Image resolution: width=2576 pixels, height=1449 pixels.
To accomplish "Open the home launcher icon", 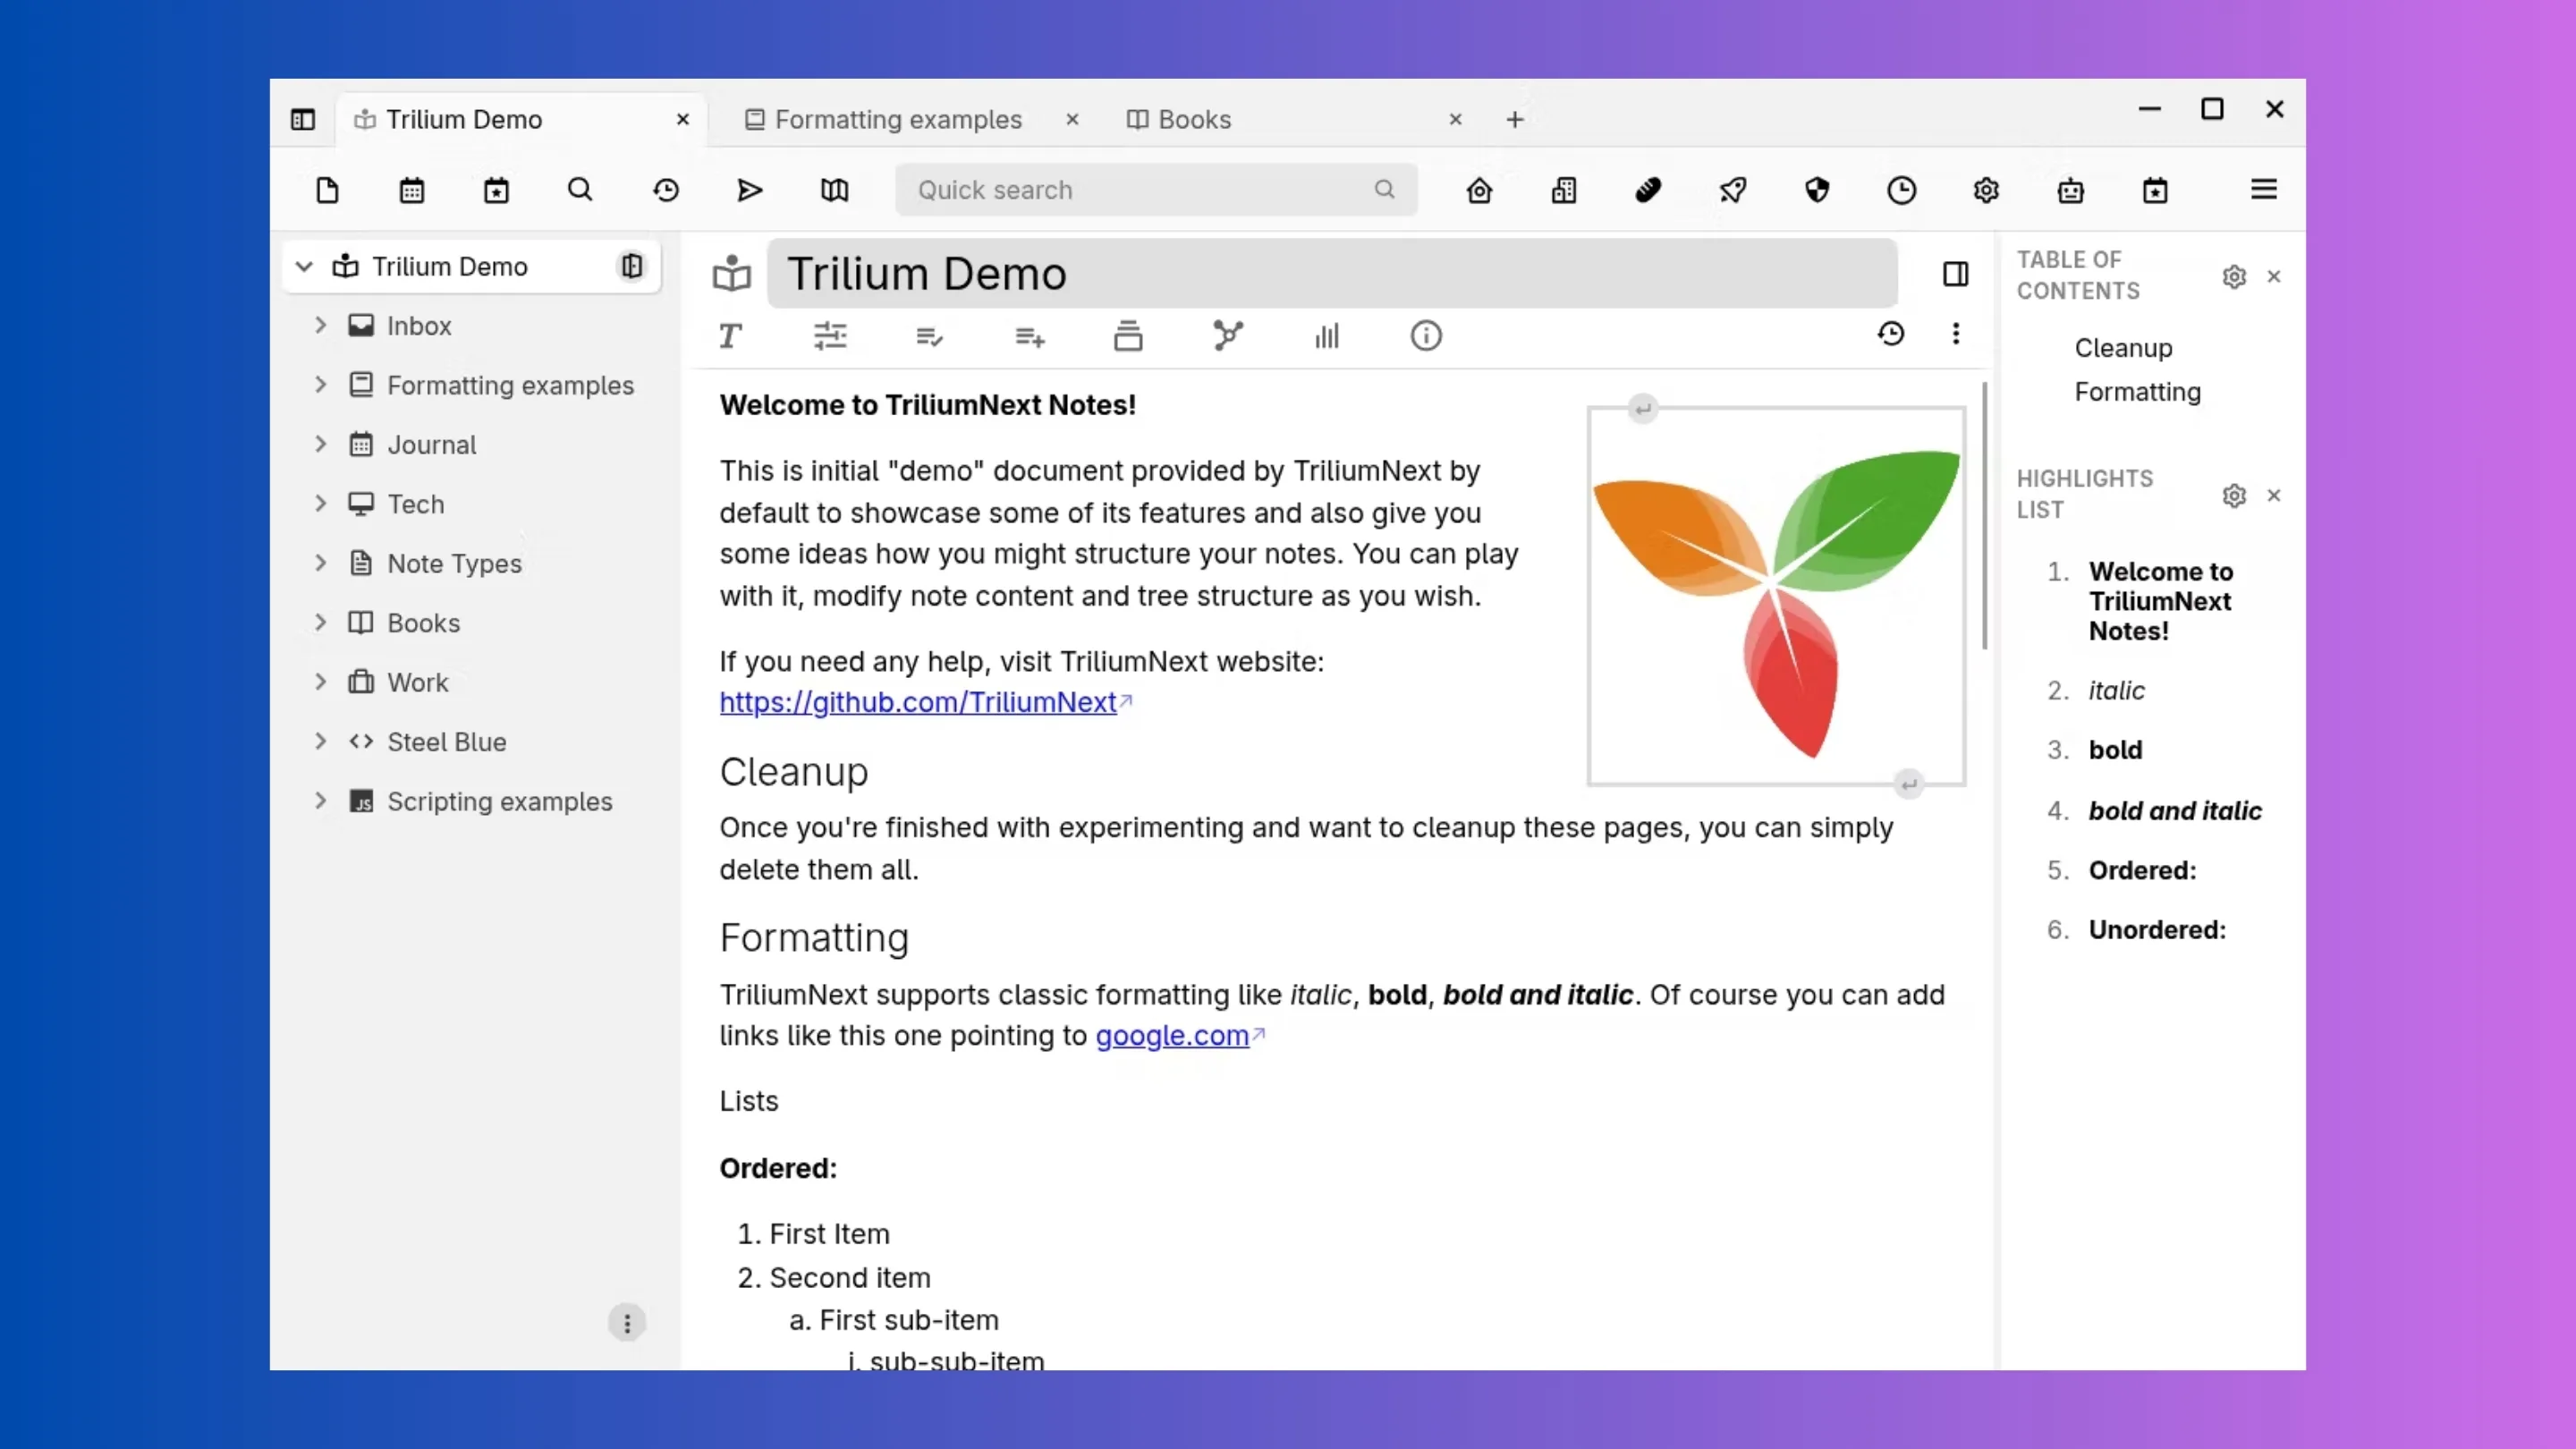I will [1479, 190].
